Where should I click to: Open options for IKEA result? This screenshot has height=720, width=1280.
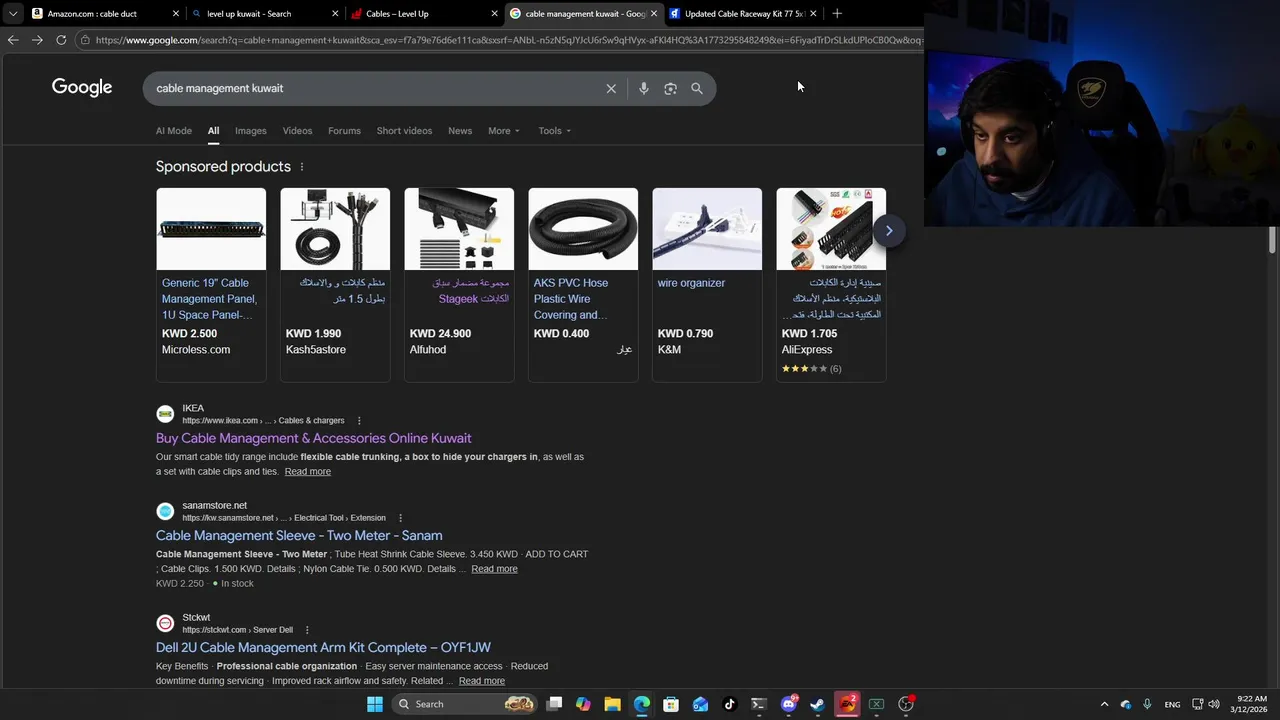tap(359, 421)
